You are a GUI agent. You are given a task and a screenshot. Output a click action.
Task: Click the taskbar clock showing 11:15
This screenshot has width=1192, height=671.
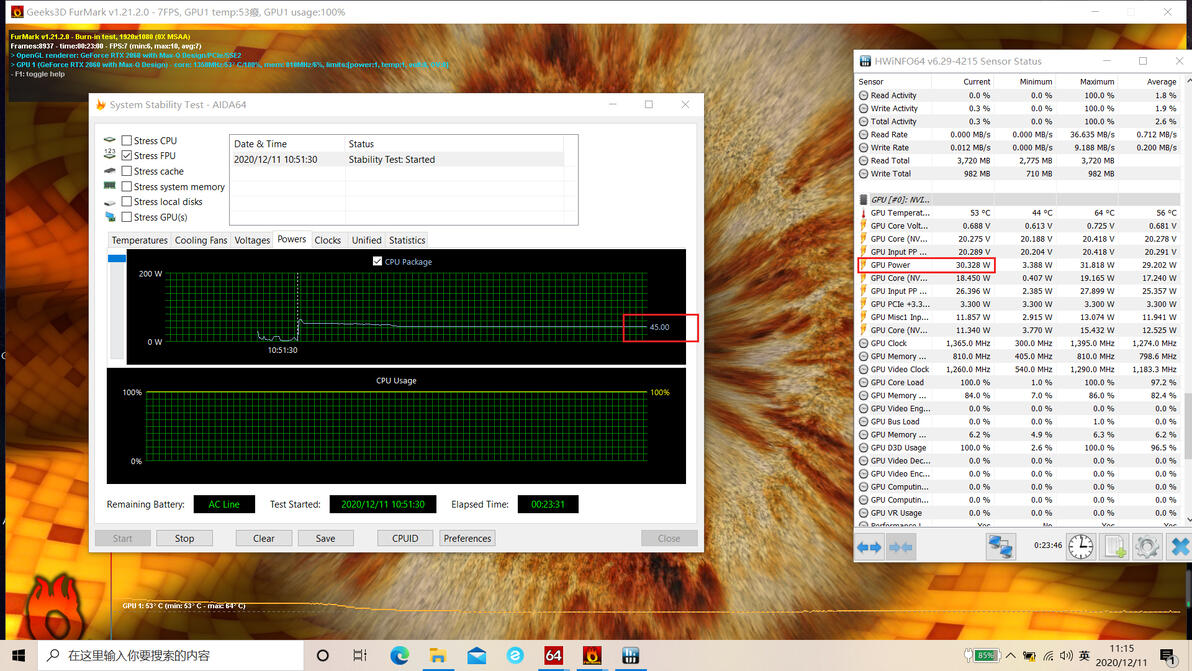coord(1122,655)
